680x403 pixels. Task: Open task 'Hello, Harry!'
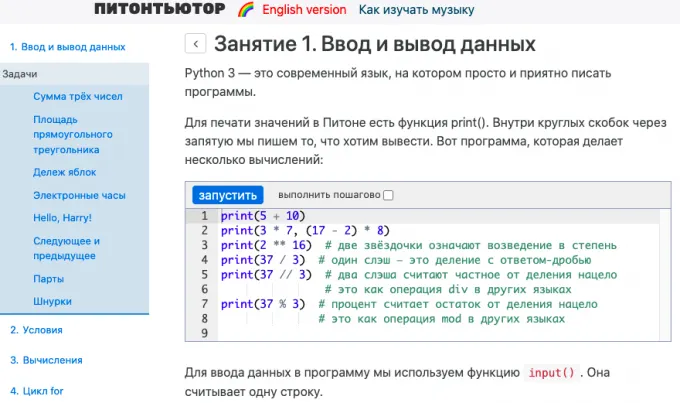[x=62, y=217]
